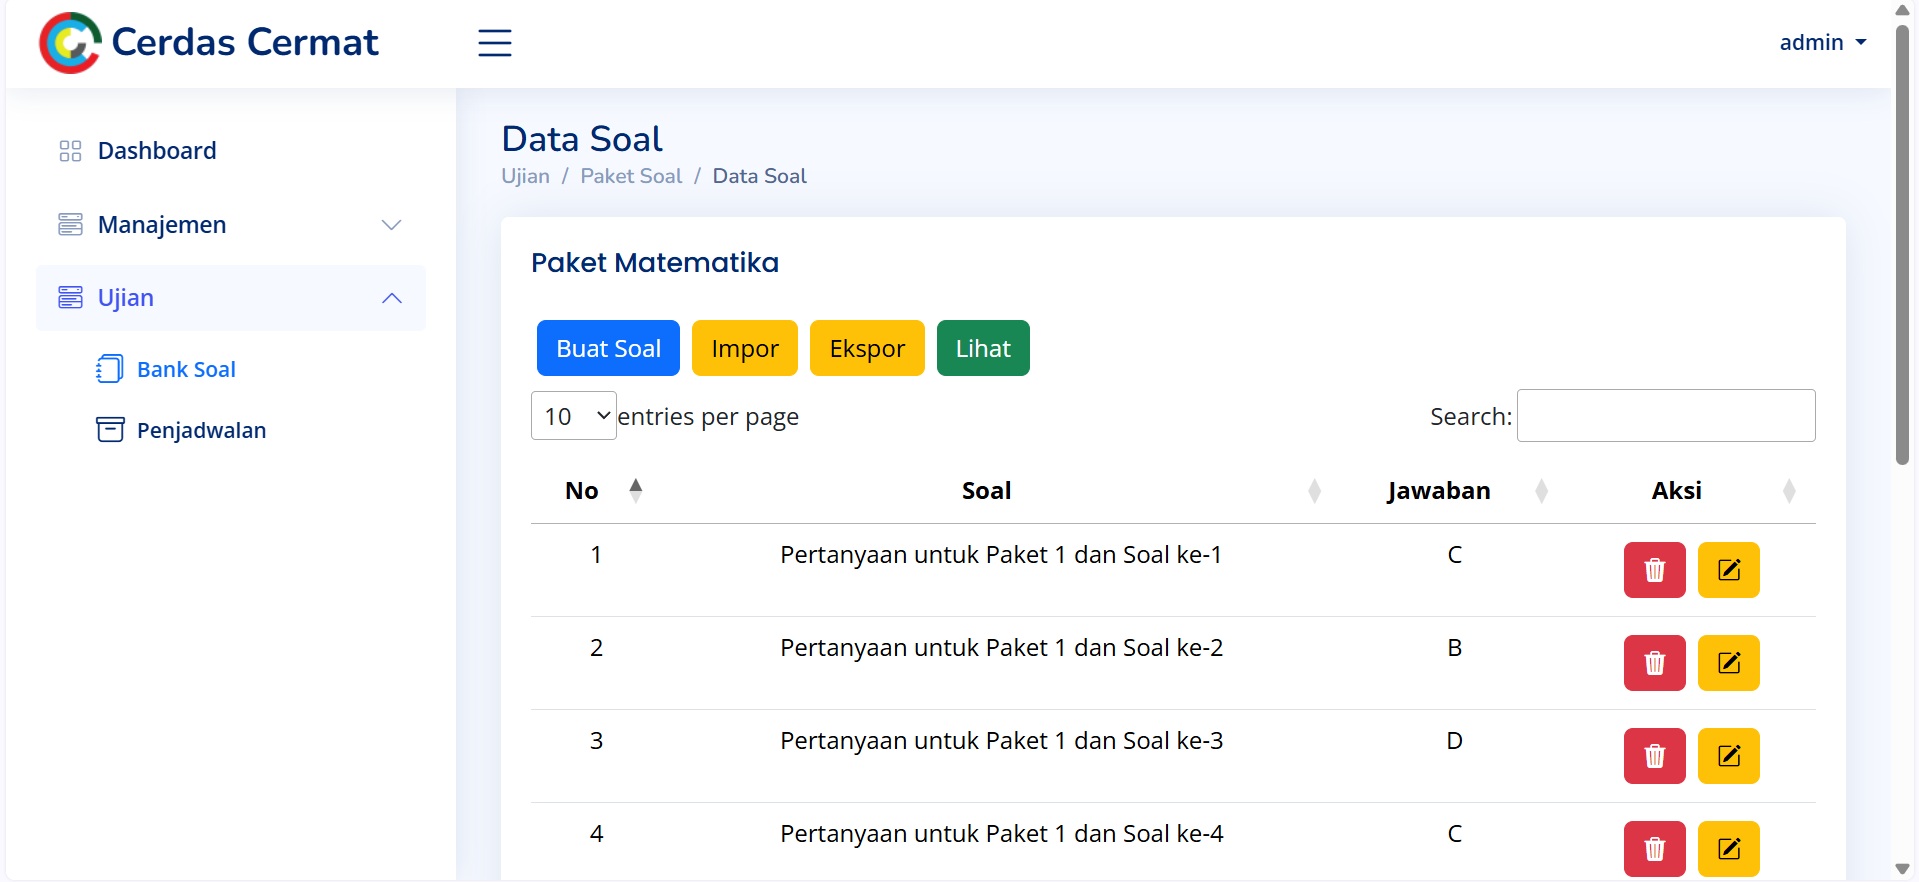This screenshot has height=882, width=1919.
Task: Click the 'Data Soal' page title
Action: tap(582, 139)
